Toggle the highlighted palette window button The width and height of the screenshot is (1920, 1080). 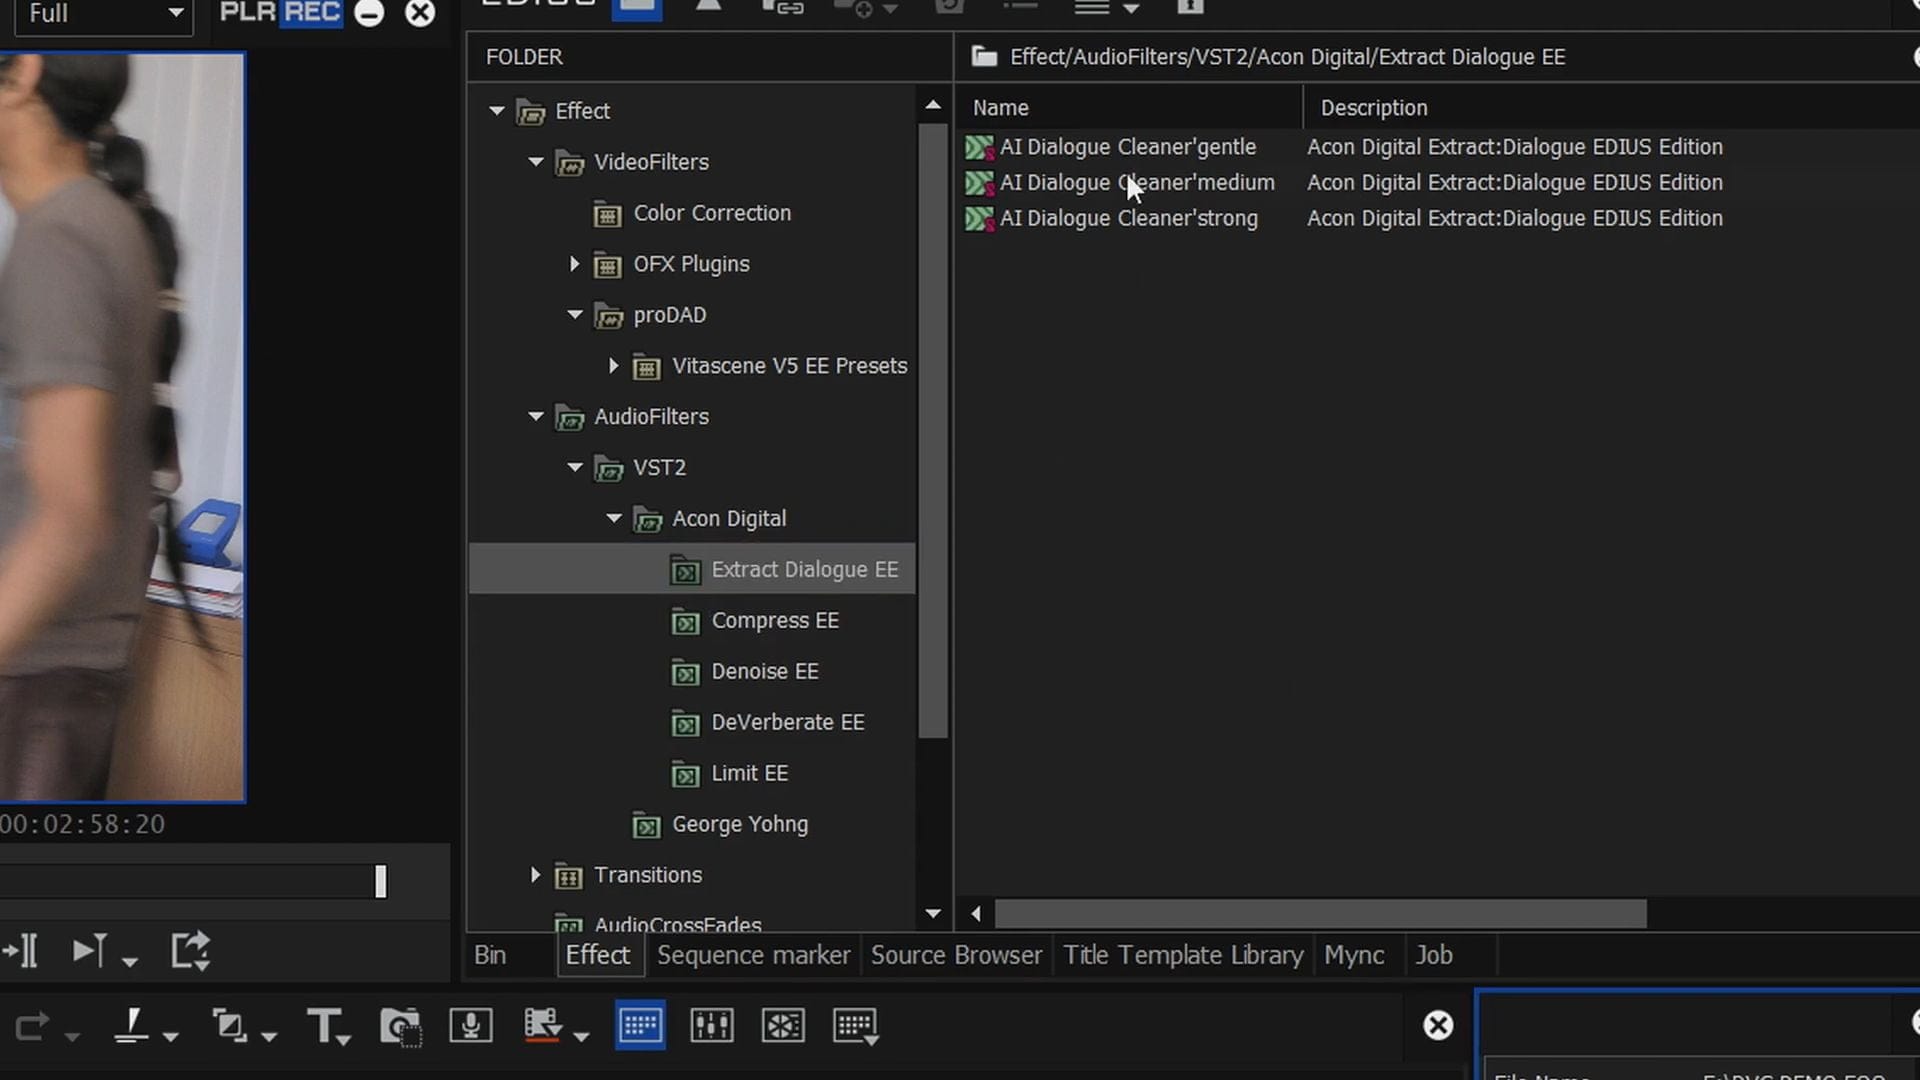pyautogui.click(x=640, y=1026)
